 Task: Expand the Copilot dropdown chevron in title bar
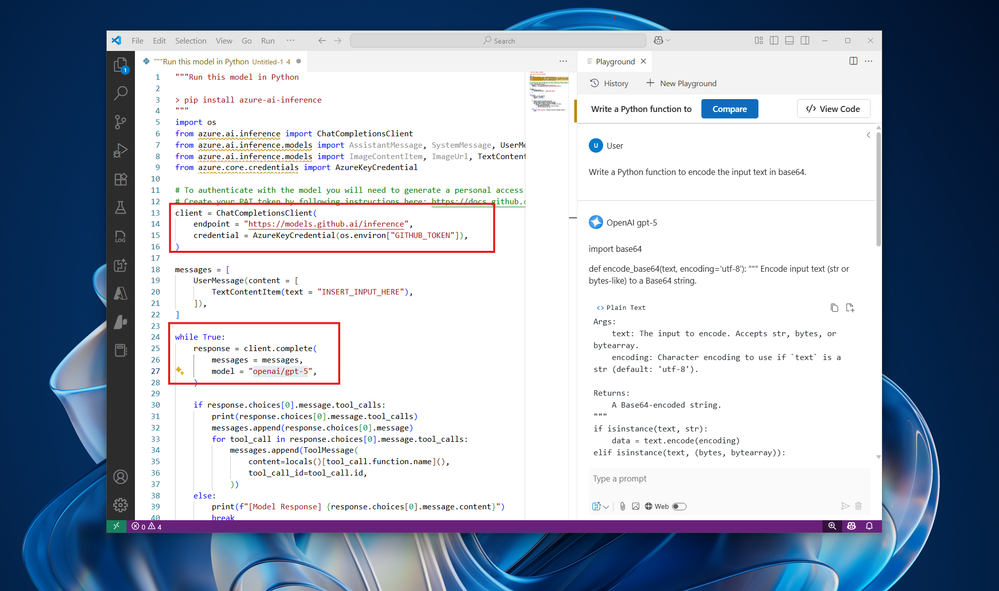pos(668,40)
